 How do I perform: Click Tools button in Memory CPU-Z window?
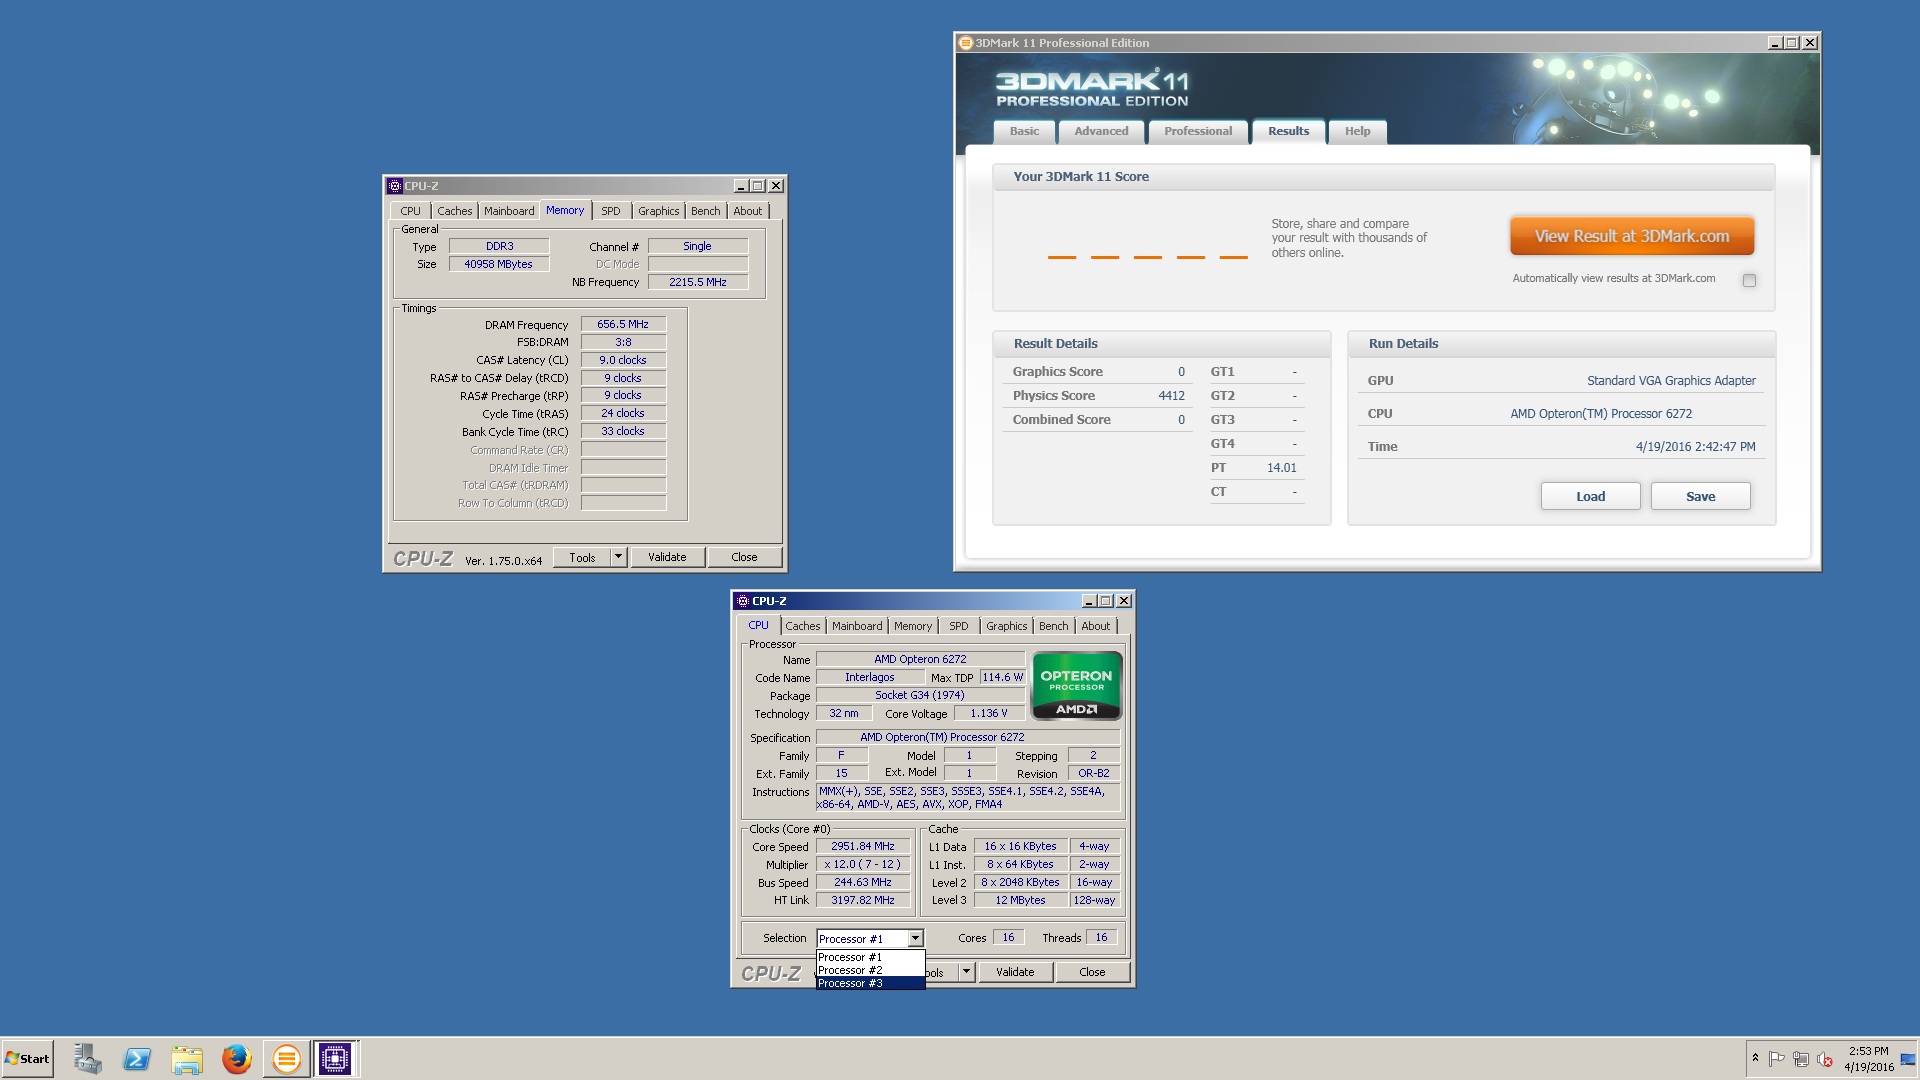[582, 557]
